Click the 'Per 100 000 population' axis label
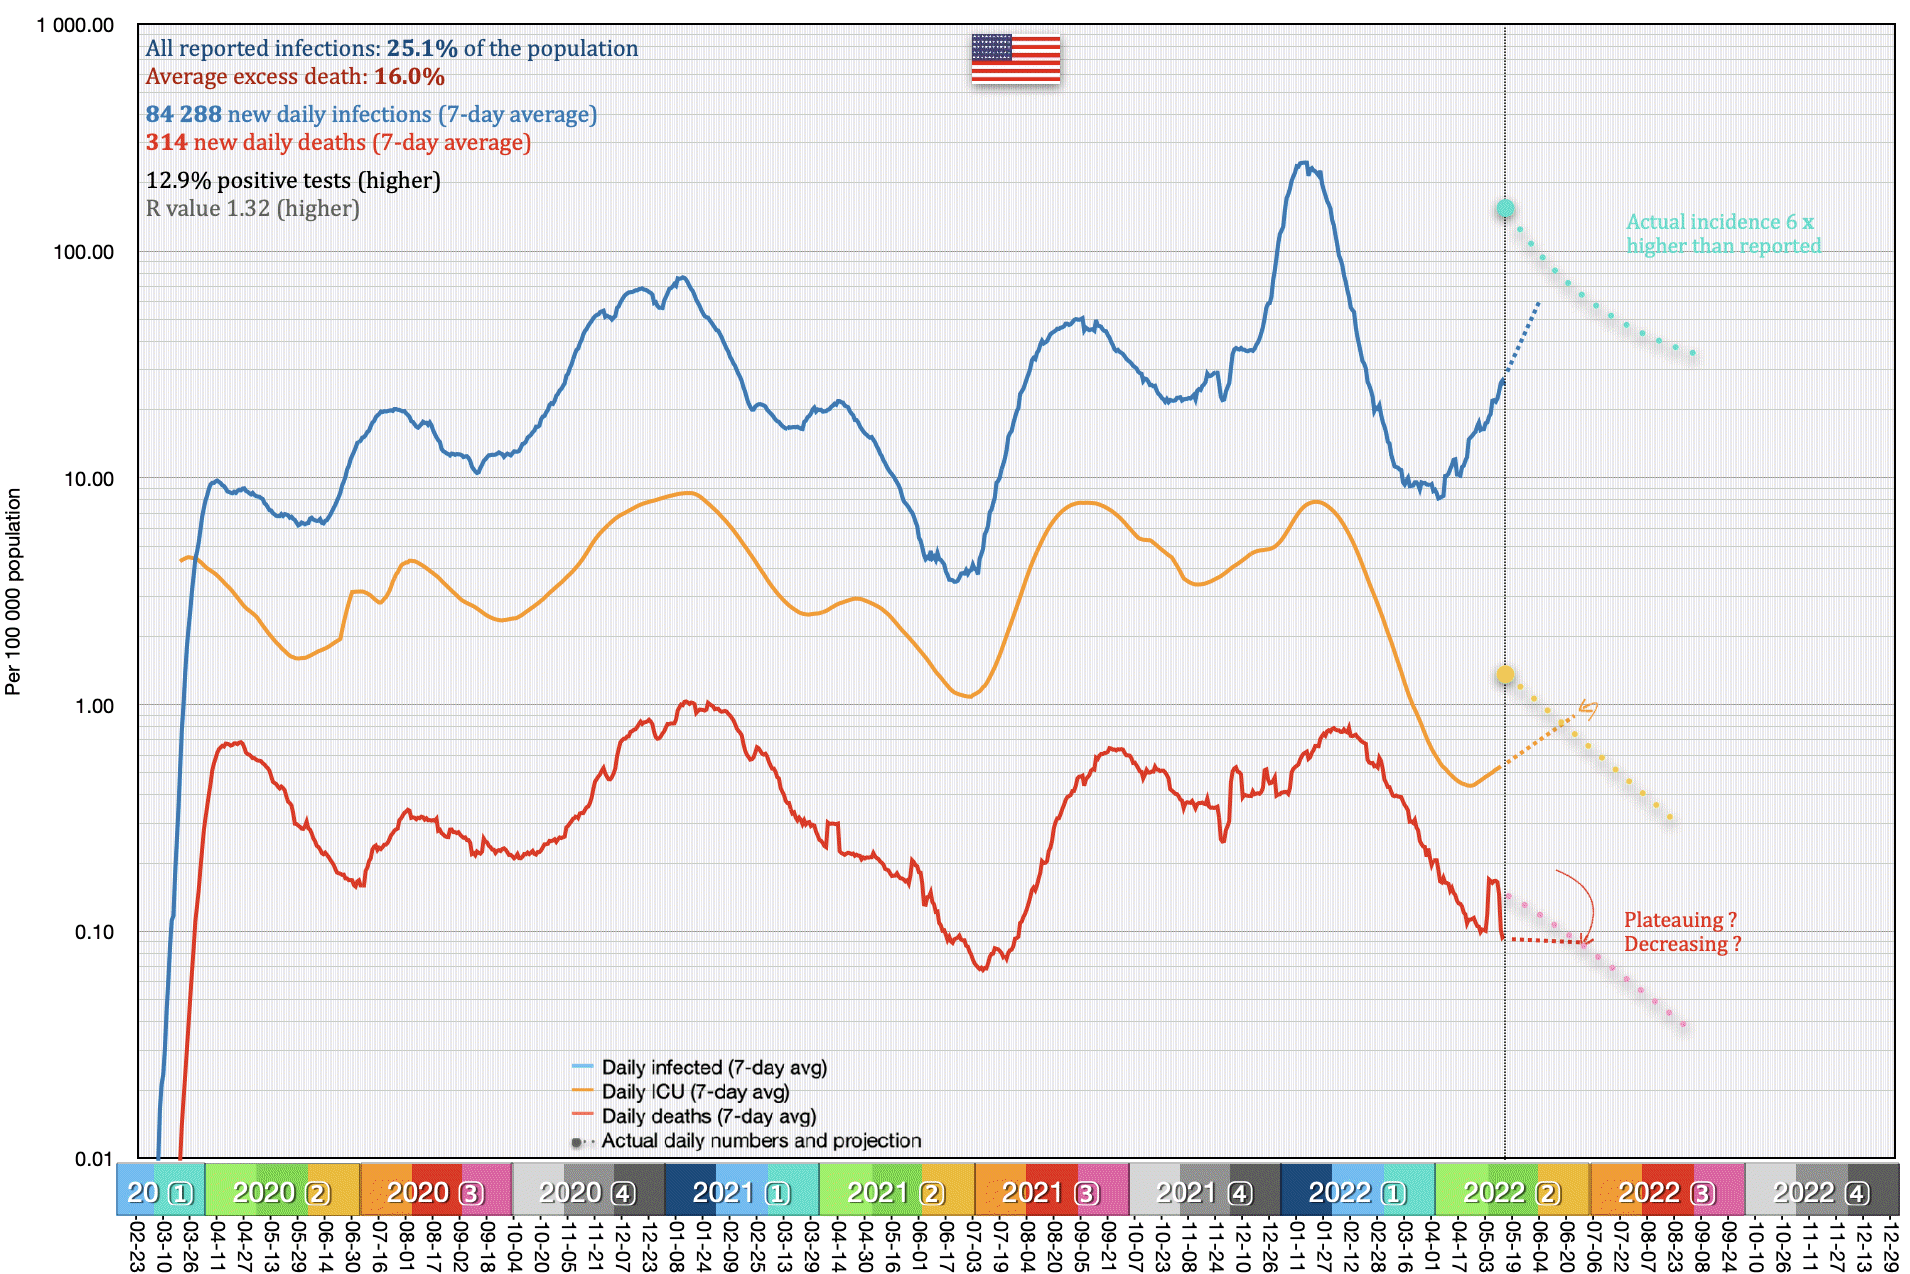1910x1274 pixels. point(13,591)
